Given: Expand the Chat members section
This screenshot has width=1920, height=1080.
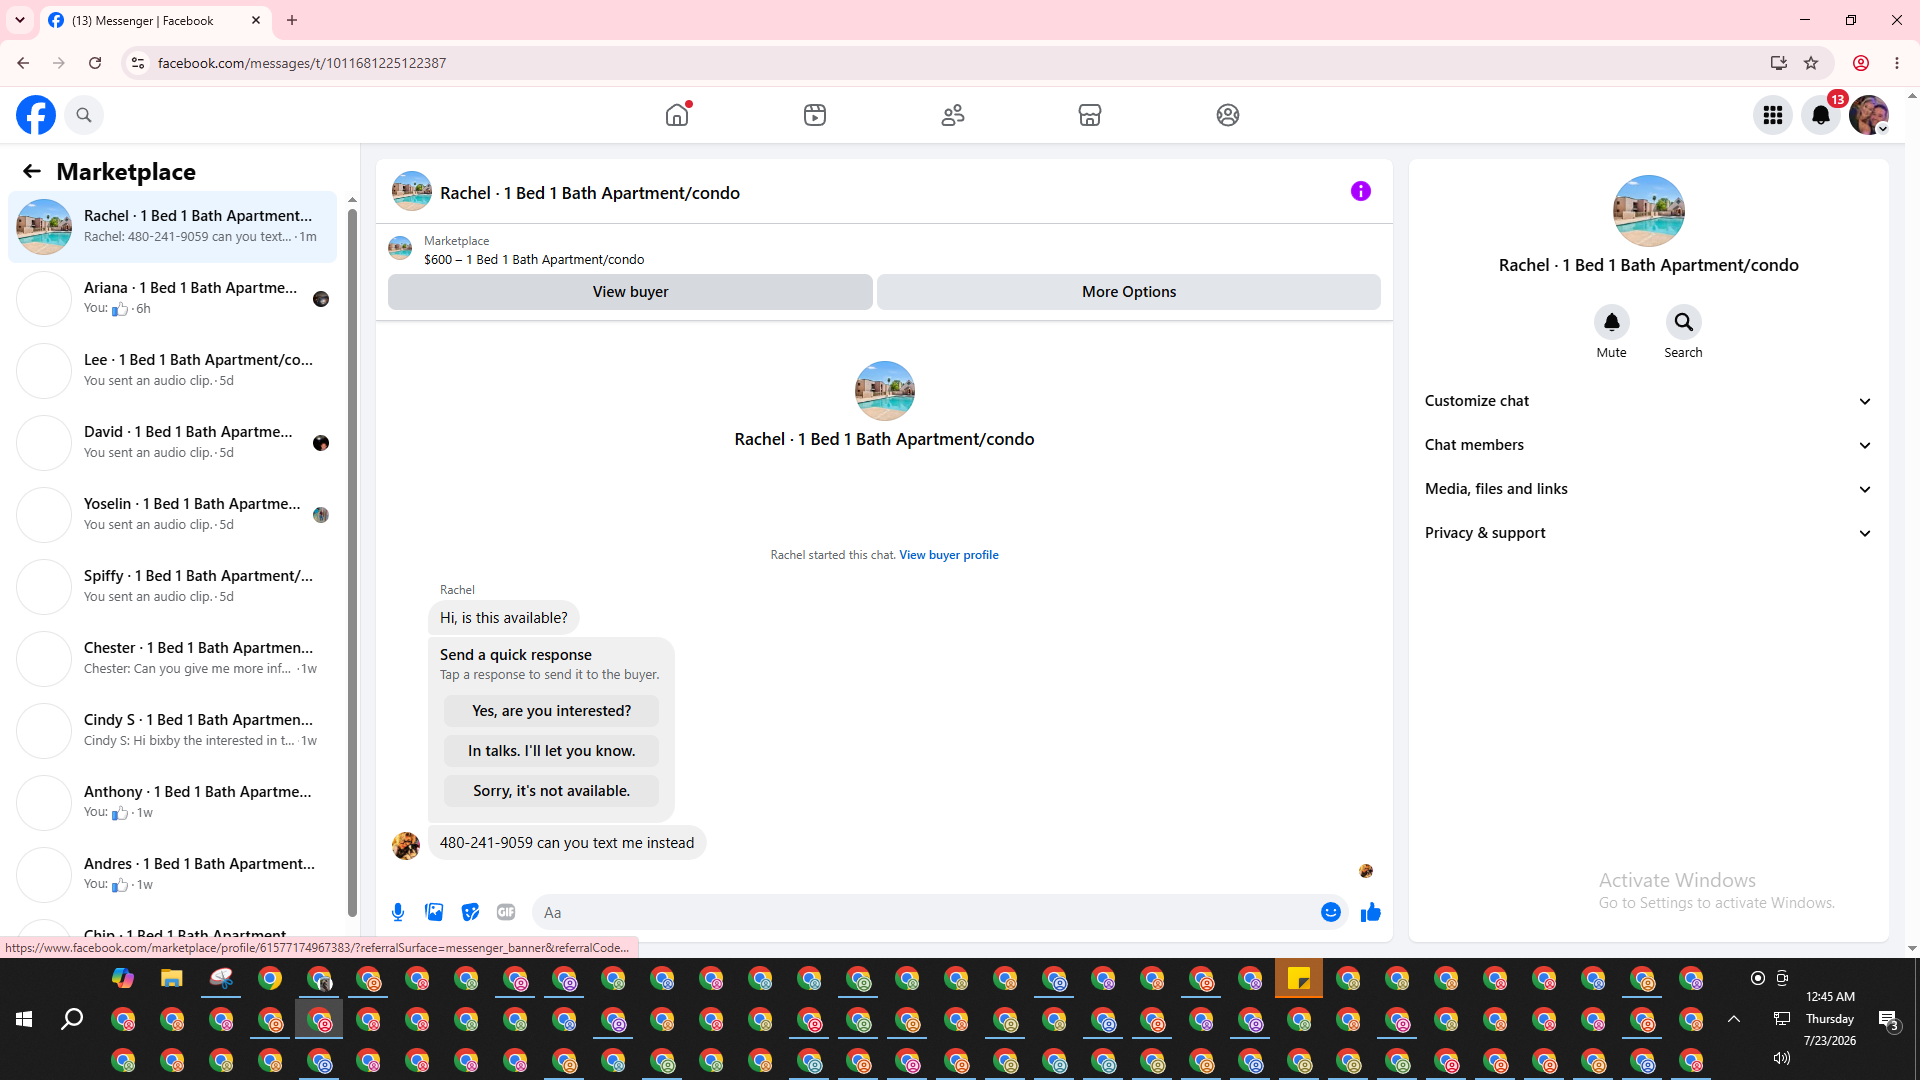Looking at the screenshot, I should pyautogui.click(x=1648, y=445).
